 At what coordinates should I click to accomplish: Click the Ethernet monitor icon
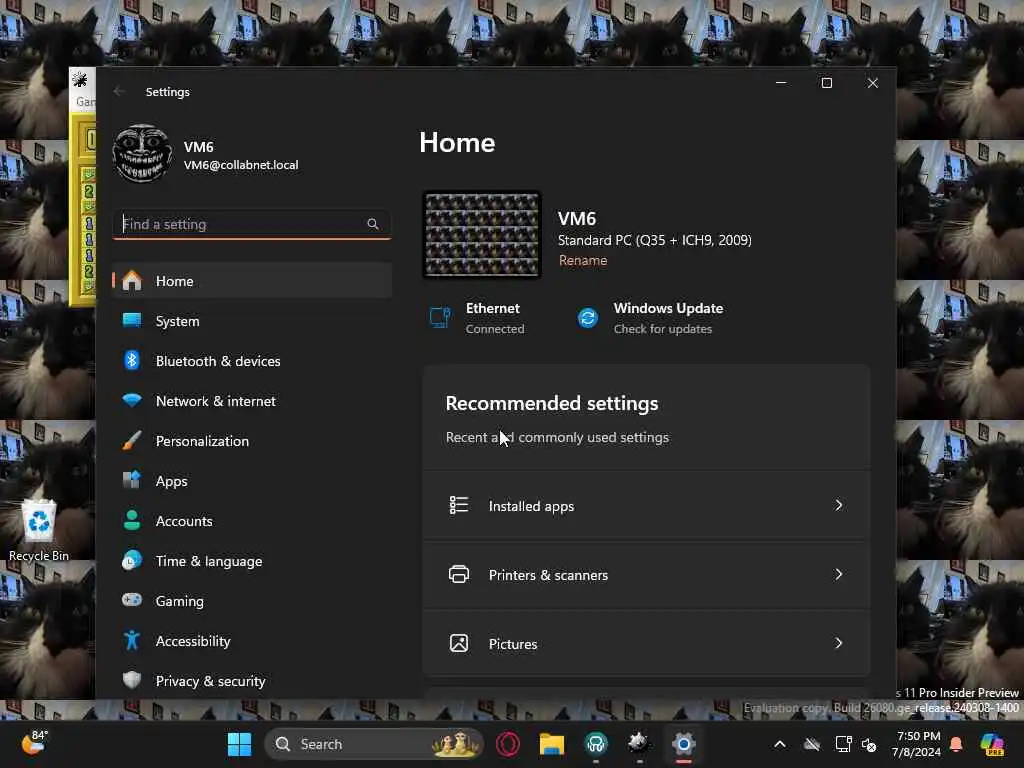click(x=440, y=318)
